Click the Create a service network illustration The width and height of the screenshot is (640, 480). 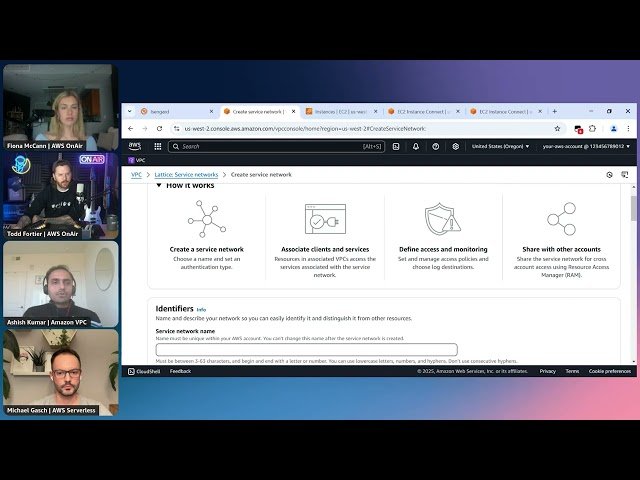[207, 219]
